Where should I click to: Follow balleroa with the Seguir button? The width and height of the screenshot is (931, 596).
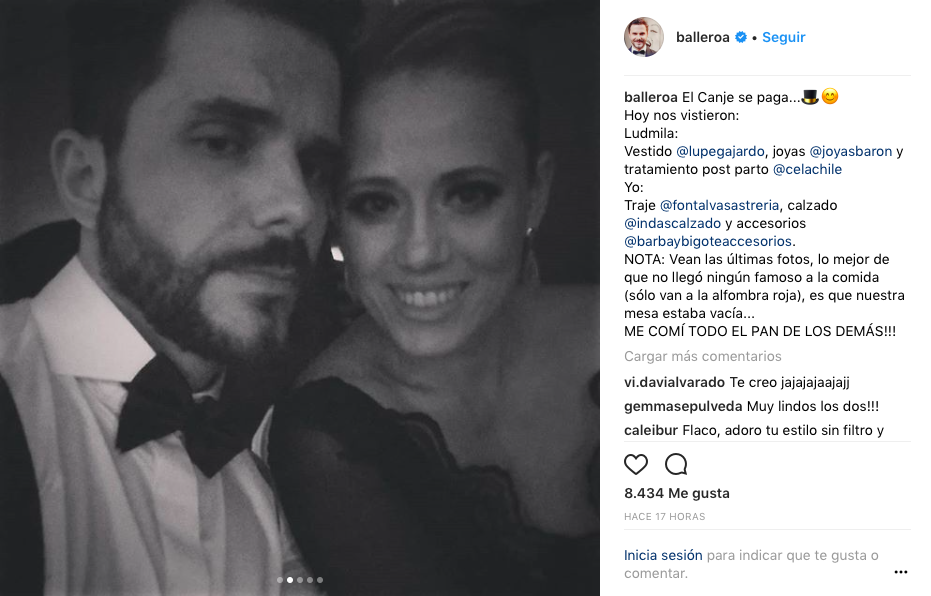783,37
